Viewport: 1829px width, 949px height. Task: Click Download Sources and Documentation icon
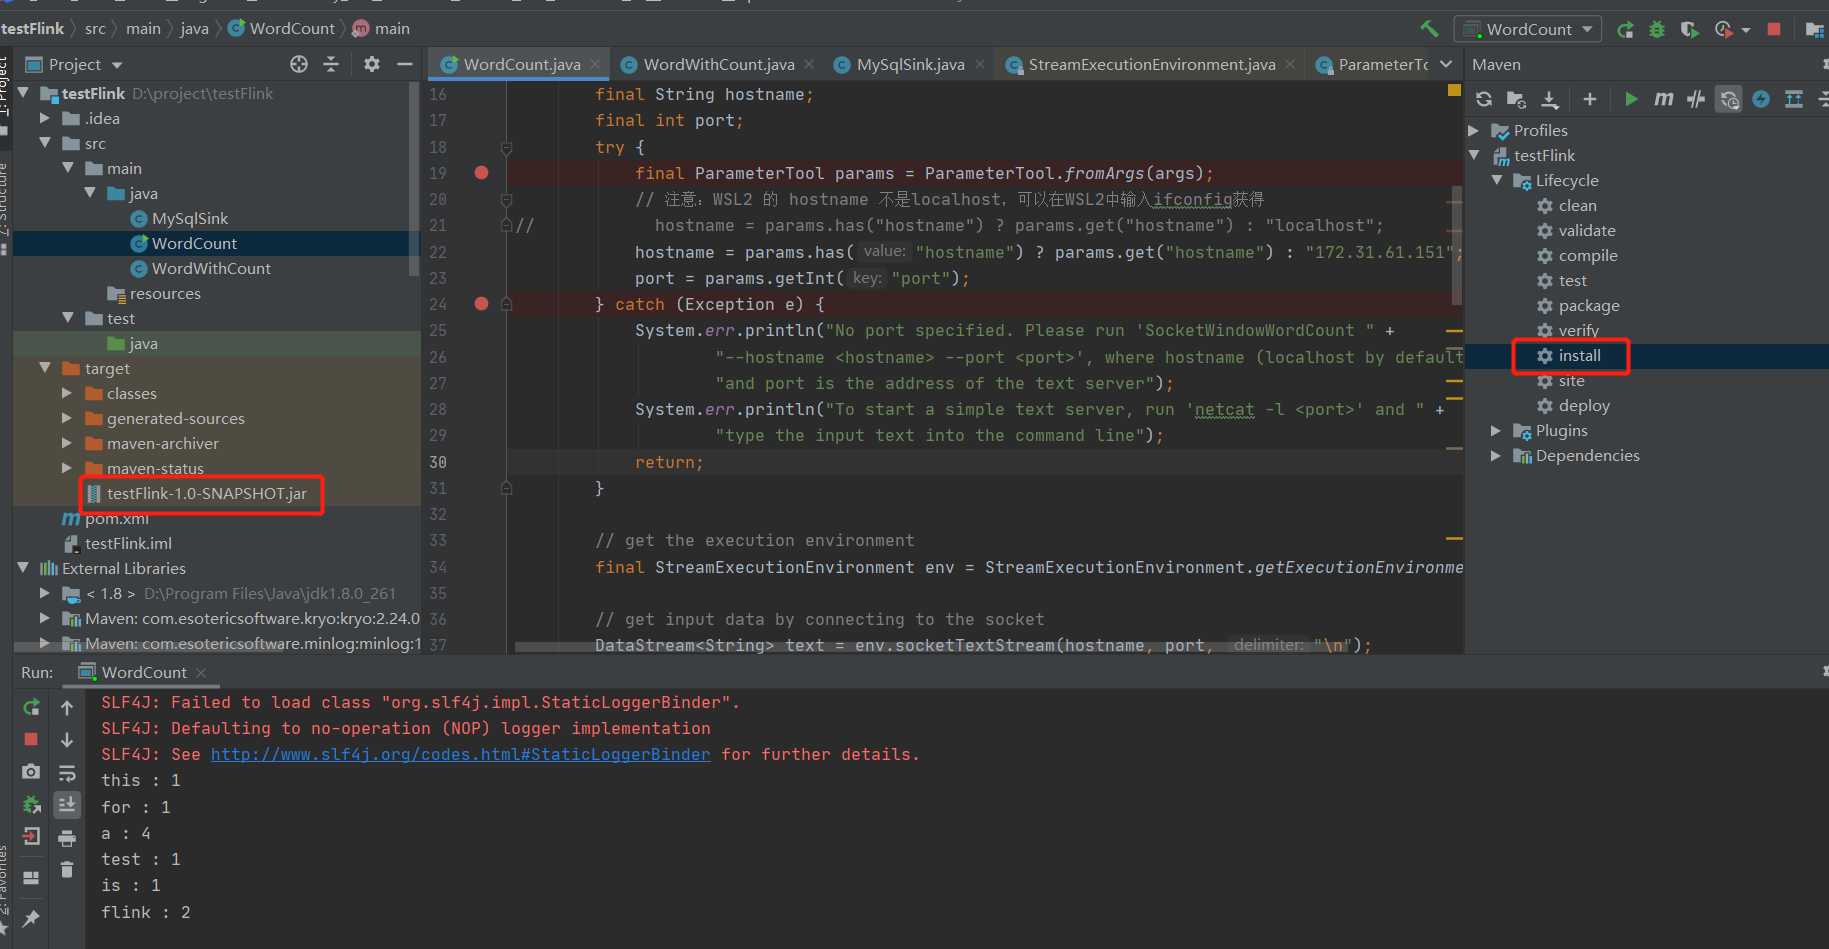click(1550, 99)
